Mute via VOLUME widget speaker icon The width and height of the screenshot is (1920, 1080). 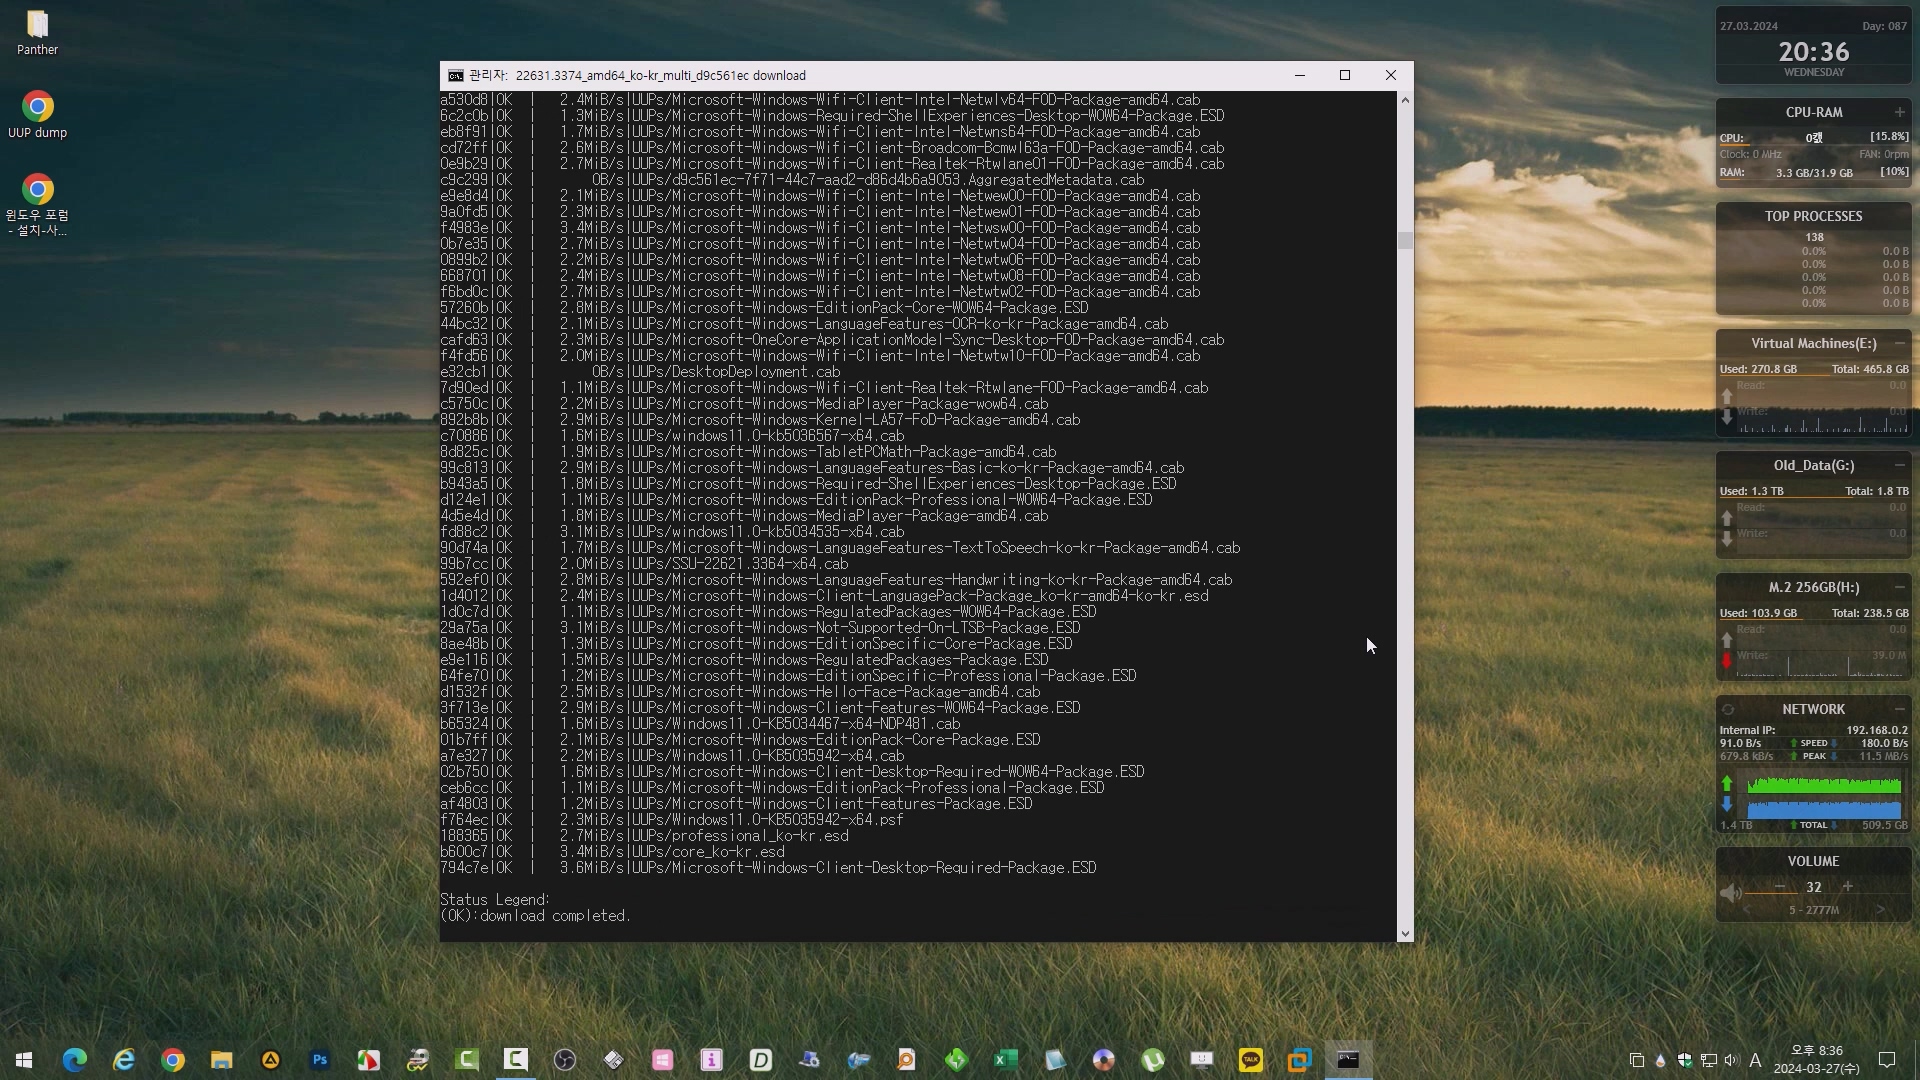1730,893
